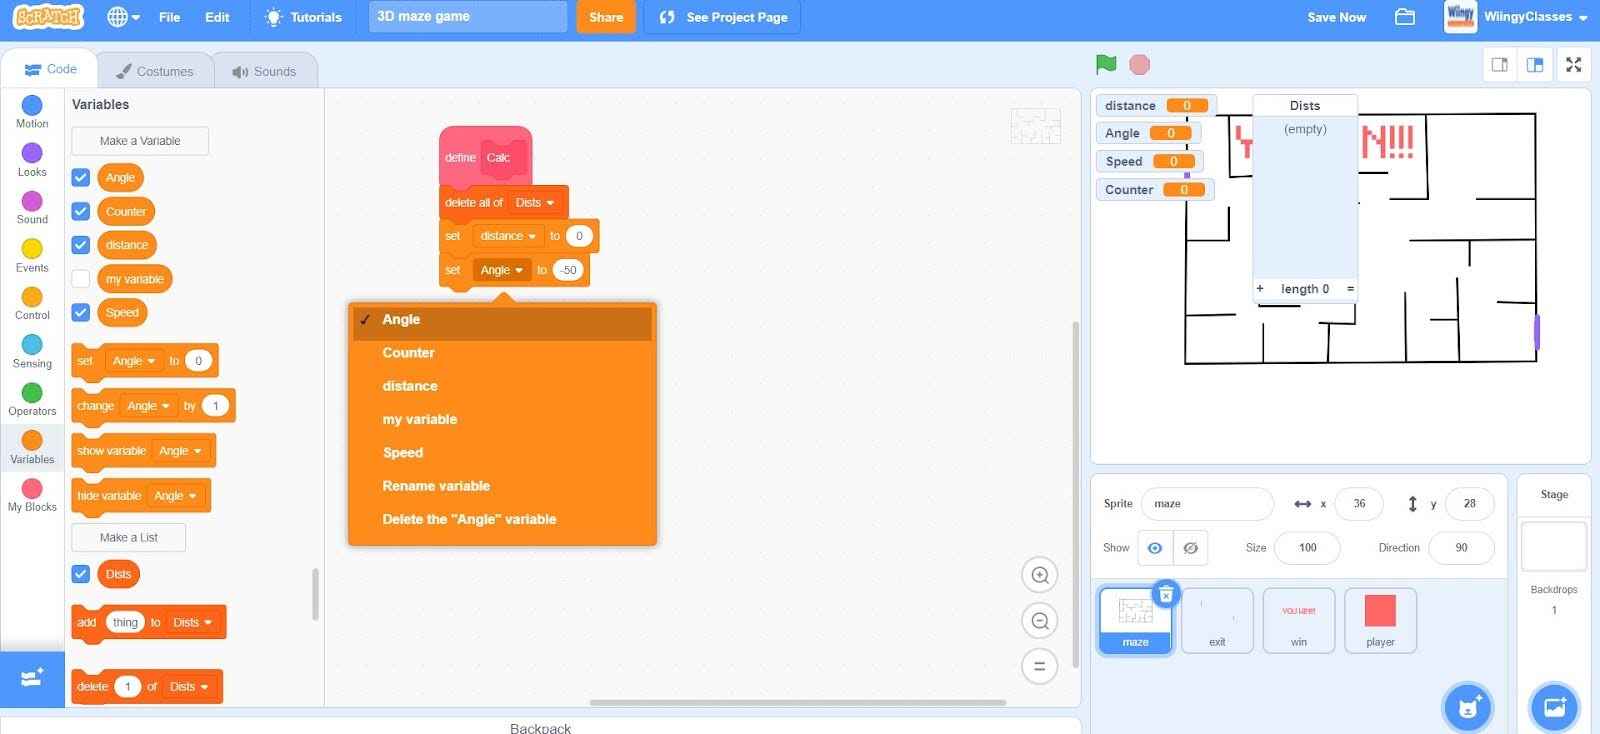Click Save Now link
Screen dimensions: 1600x734
pos(1336,17)
